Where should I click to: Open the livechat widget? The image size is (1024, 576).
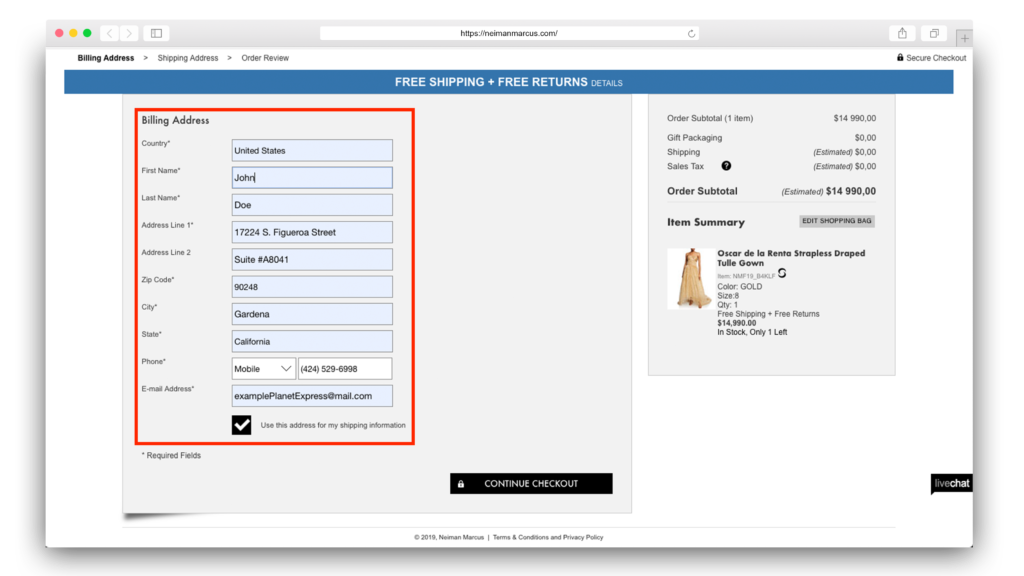coord(952,484)
